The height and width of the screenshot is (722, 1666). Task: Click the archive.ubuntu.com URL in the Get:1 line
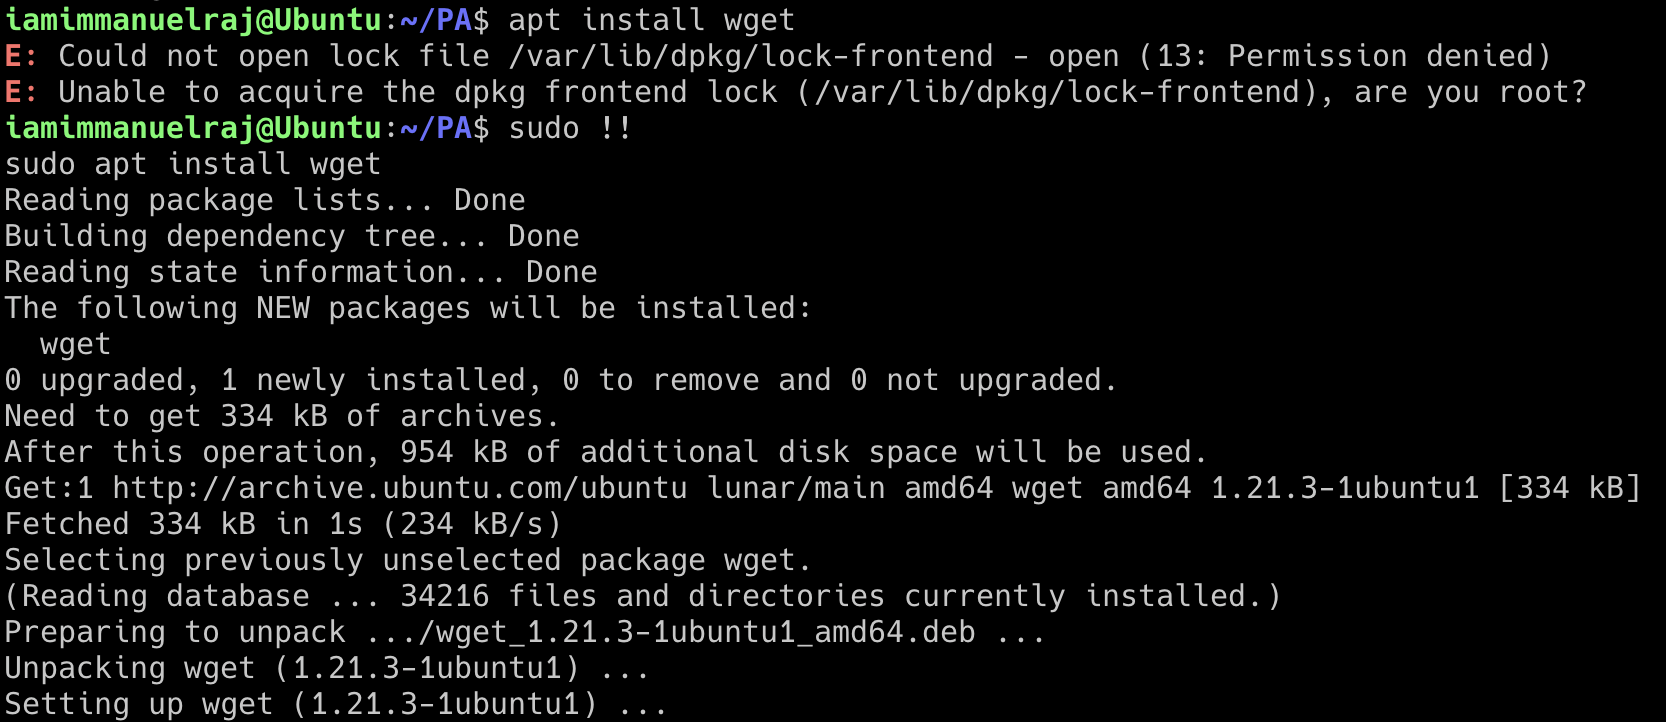pos(400,488)
